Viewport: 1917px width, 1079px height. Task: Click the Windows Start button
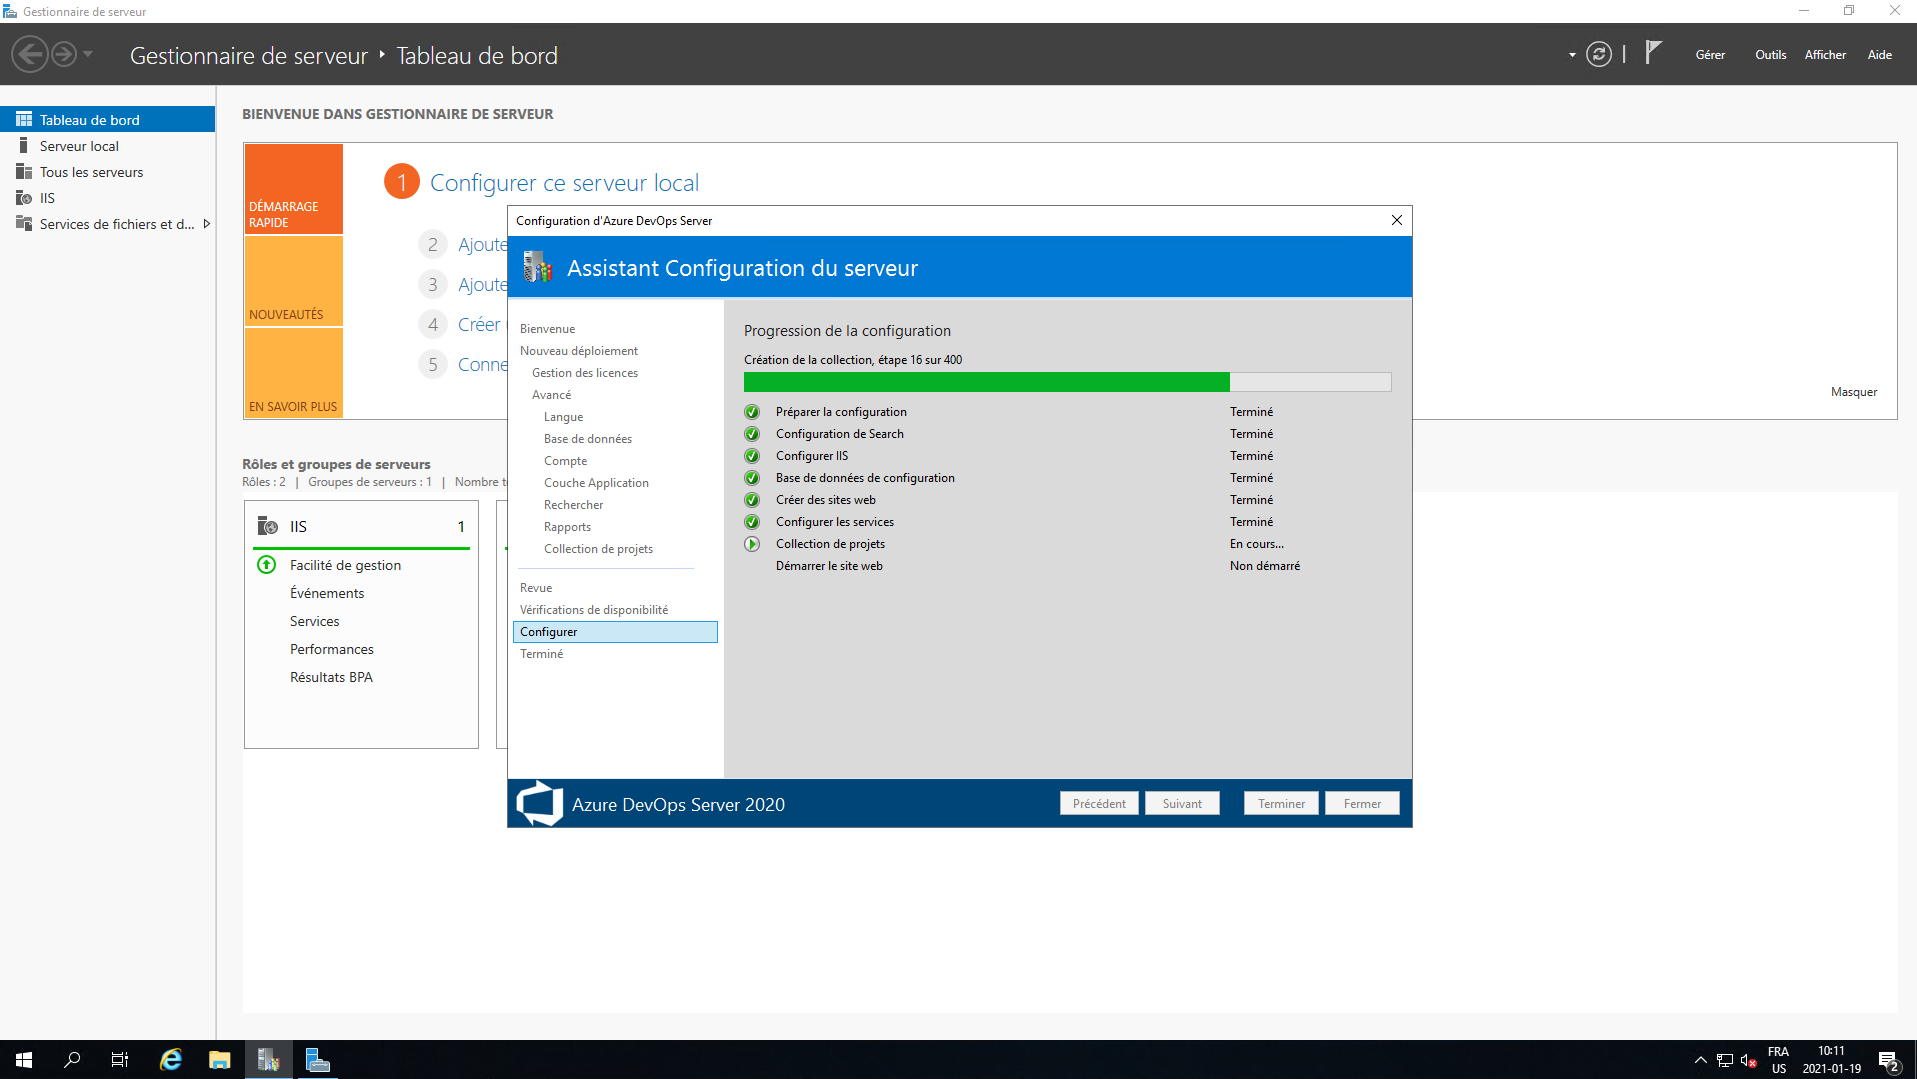pyautogui.click(x=24, y=1060)
